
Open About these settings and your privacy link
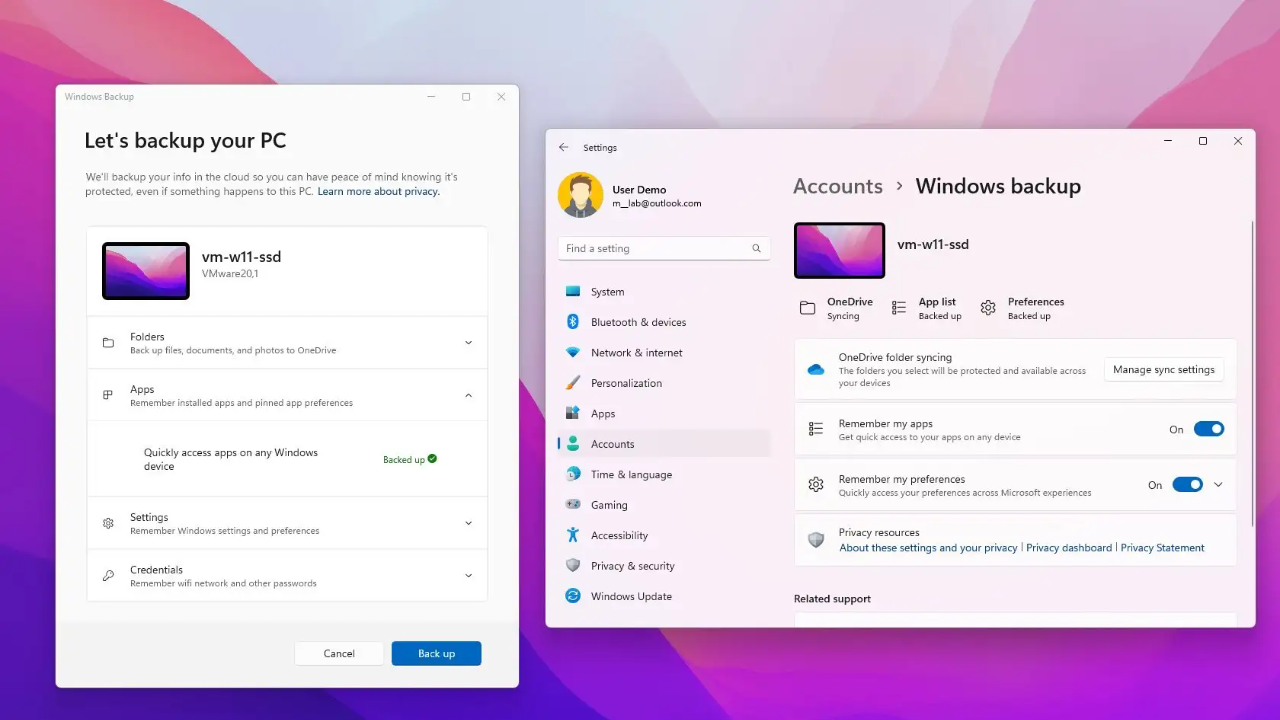click(x=928, y=548)
